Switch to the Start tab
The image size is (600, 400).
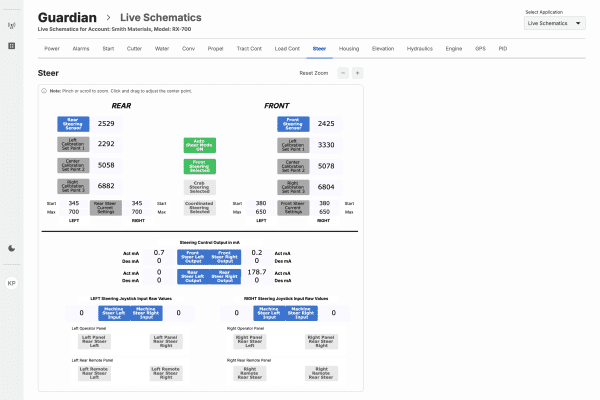click(108, 49)
